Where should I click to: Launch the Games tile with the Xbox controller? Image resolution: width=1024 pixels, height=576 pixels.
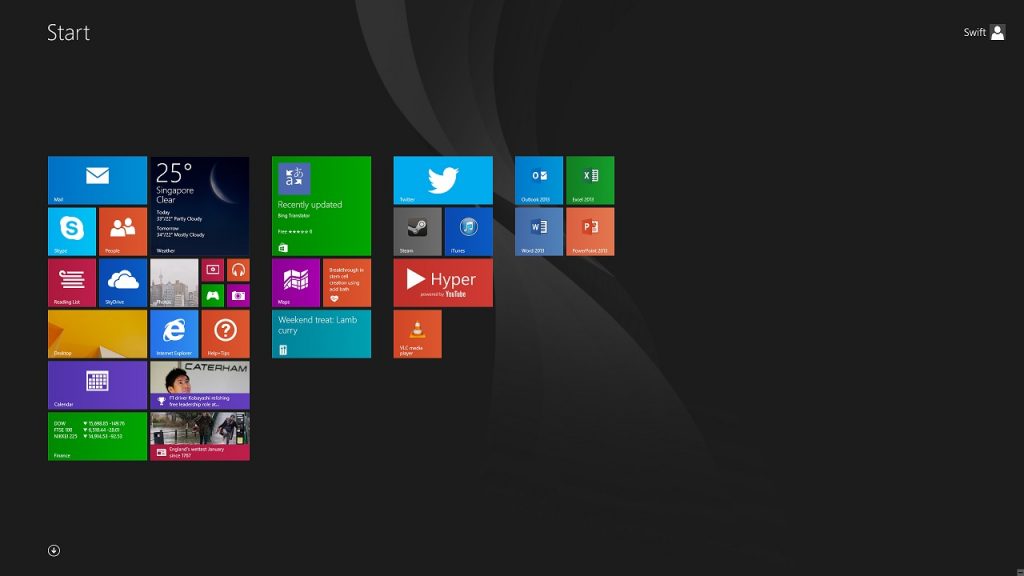[212, 295]
